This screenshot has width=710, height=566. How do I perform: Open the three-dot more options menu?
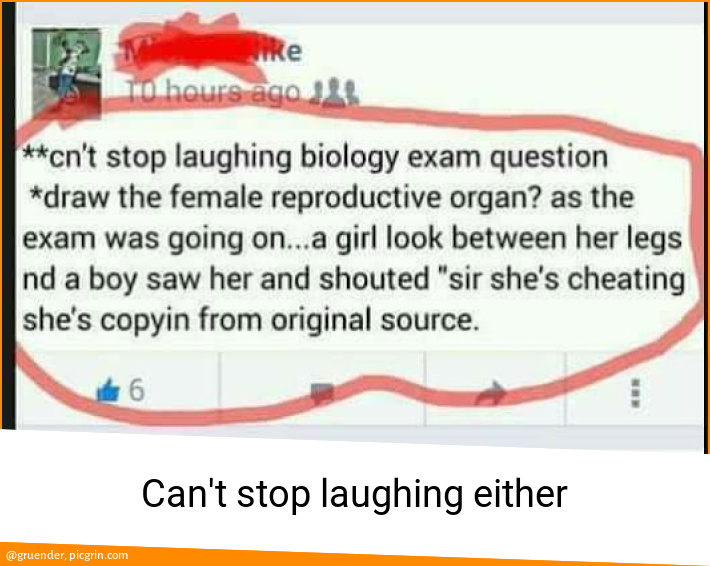click(x=636, y=393)
